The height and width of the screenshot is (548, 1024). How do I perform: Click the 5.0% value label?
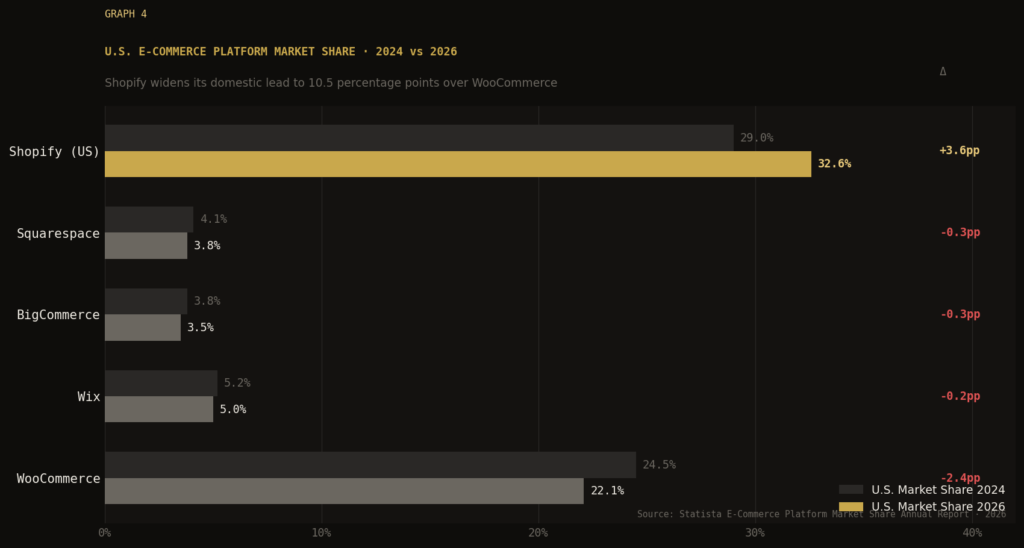coord(233,410)
